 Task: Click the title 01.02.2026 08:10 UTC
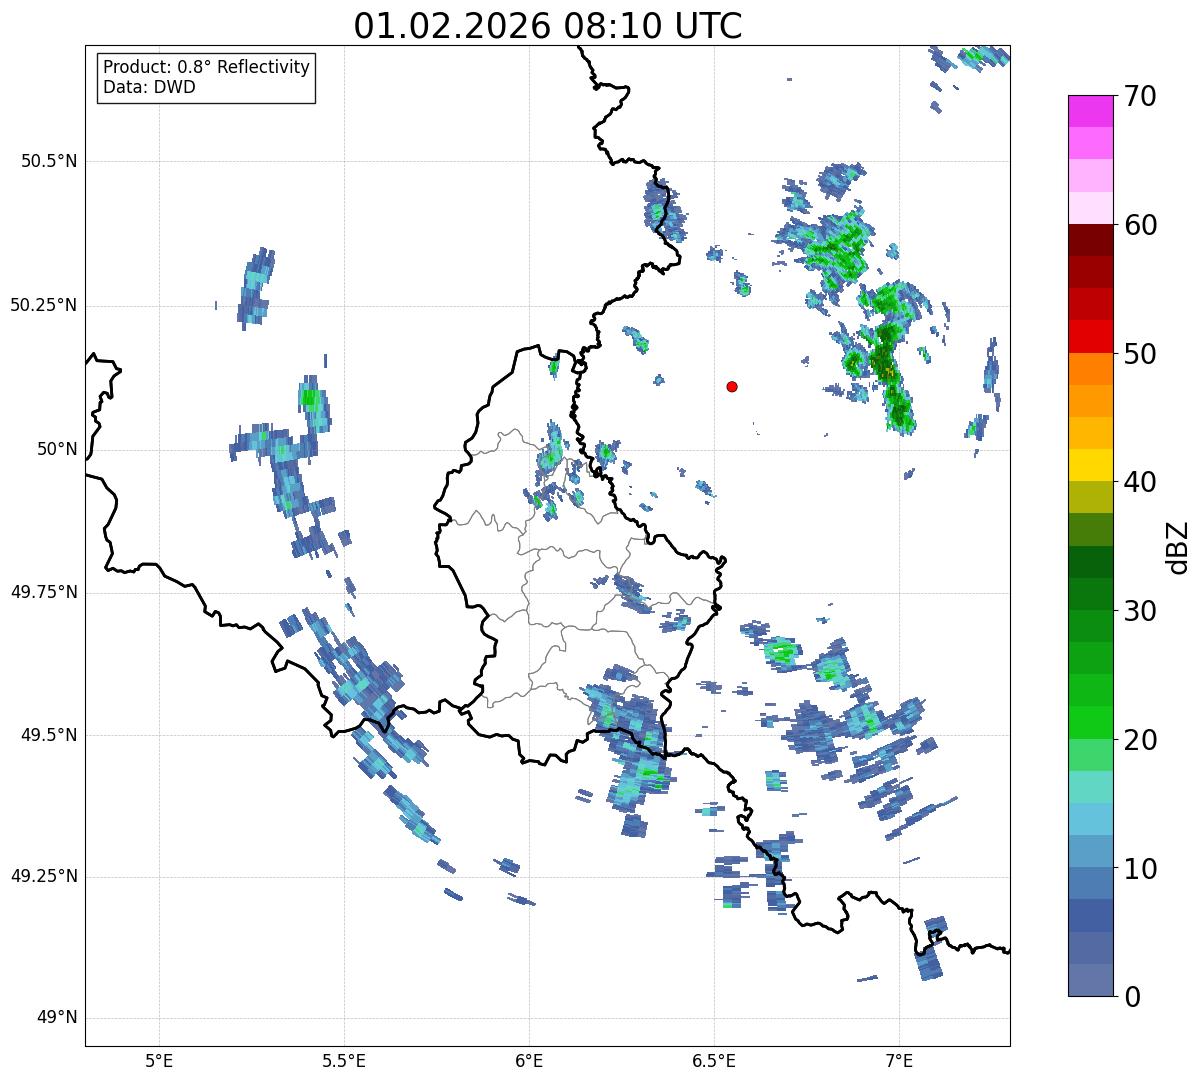click(548, 26)
